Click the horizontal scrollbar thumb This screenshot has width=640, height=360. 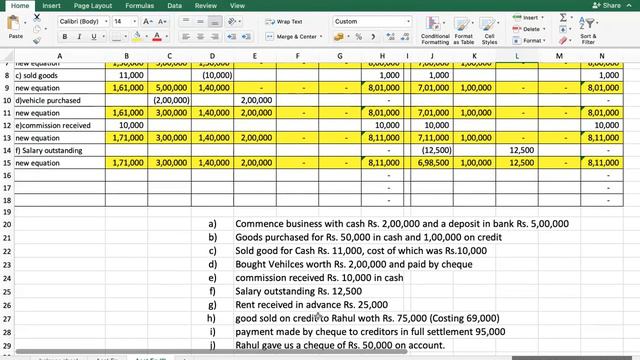[211, 351]
